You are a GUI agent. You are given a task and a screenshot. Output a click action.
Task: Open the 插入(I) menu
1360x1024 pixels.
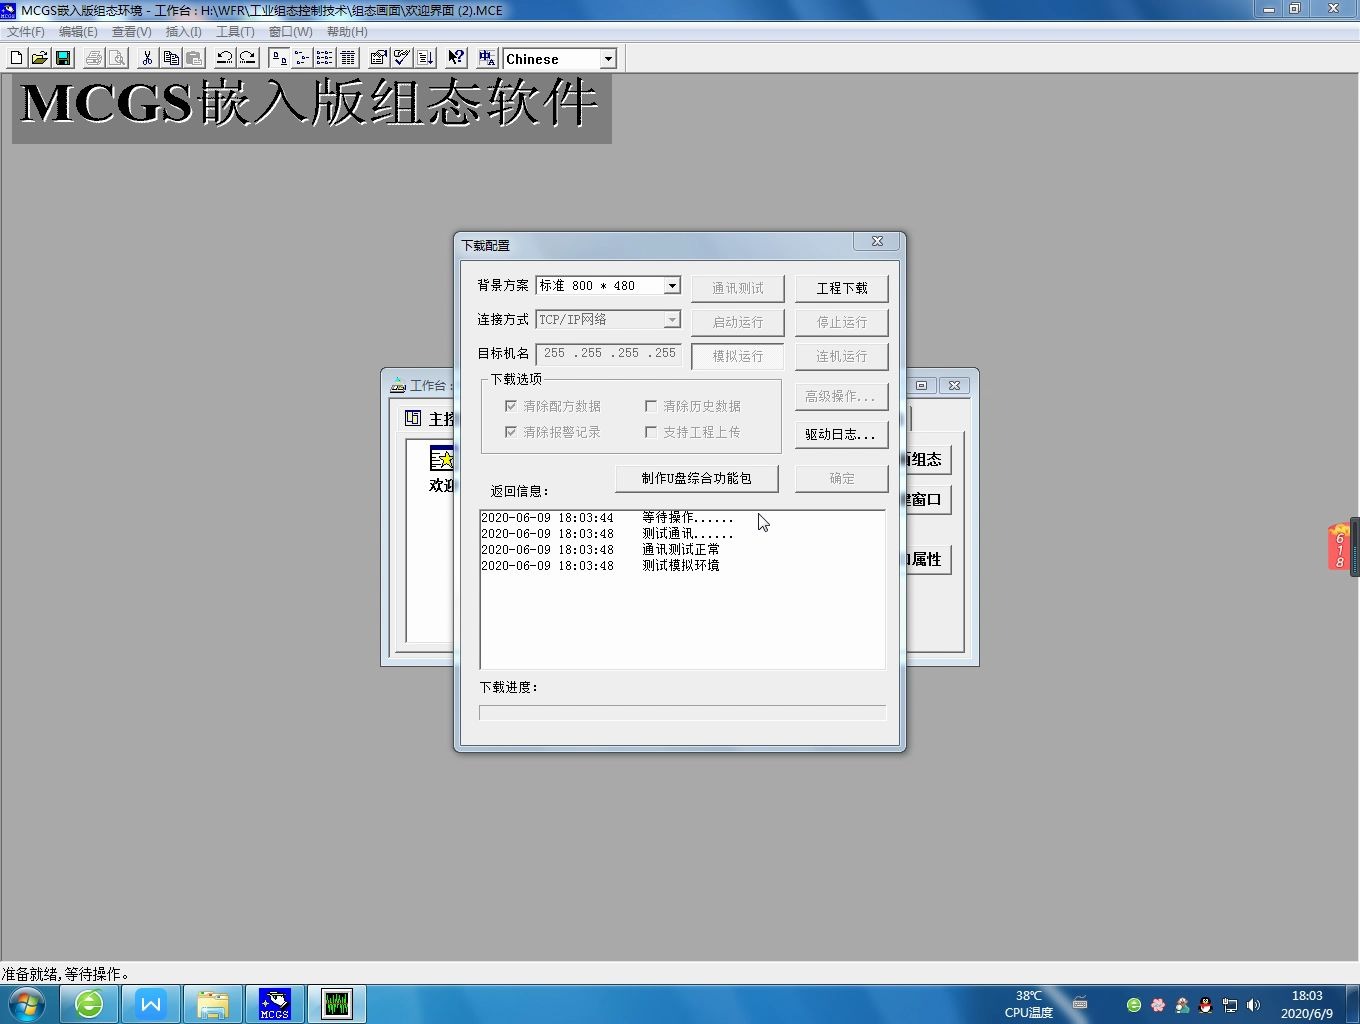184,32
